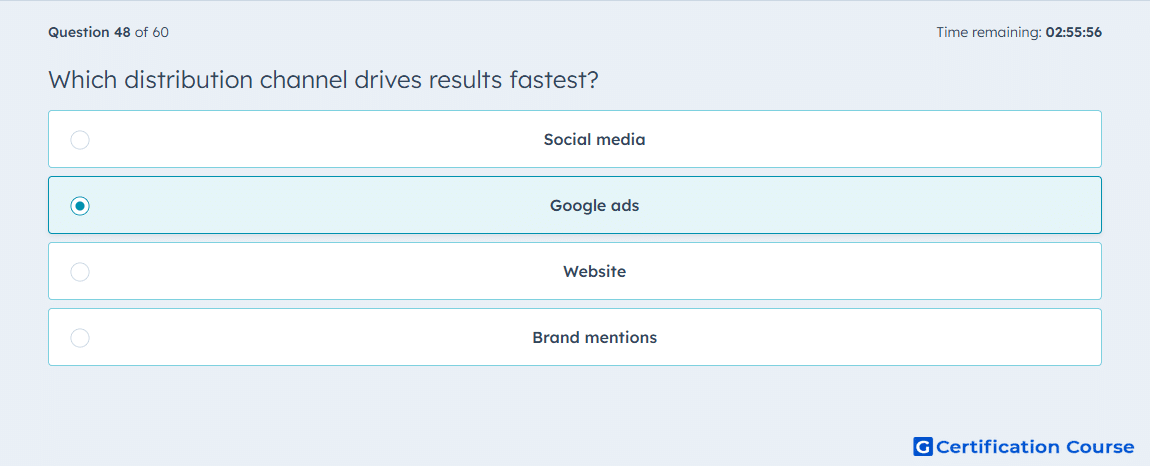Click the G logo icon in watermark
Viewport: 1150px width, 466px height.
tap(923, 446)
